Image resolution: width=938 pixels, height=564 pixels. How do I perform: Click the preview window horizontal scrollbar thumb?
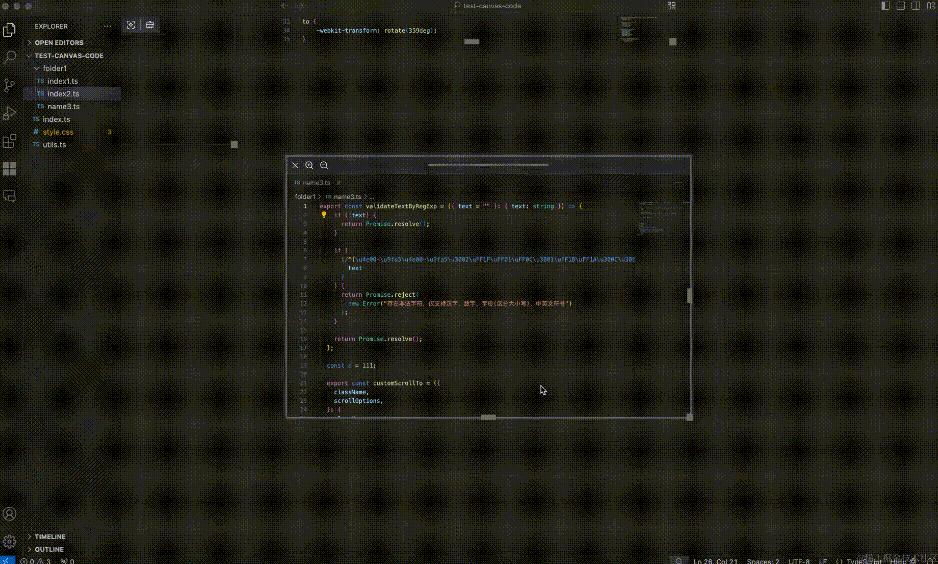tap(488, 417)
